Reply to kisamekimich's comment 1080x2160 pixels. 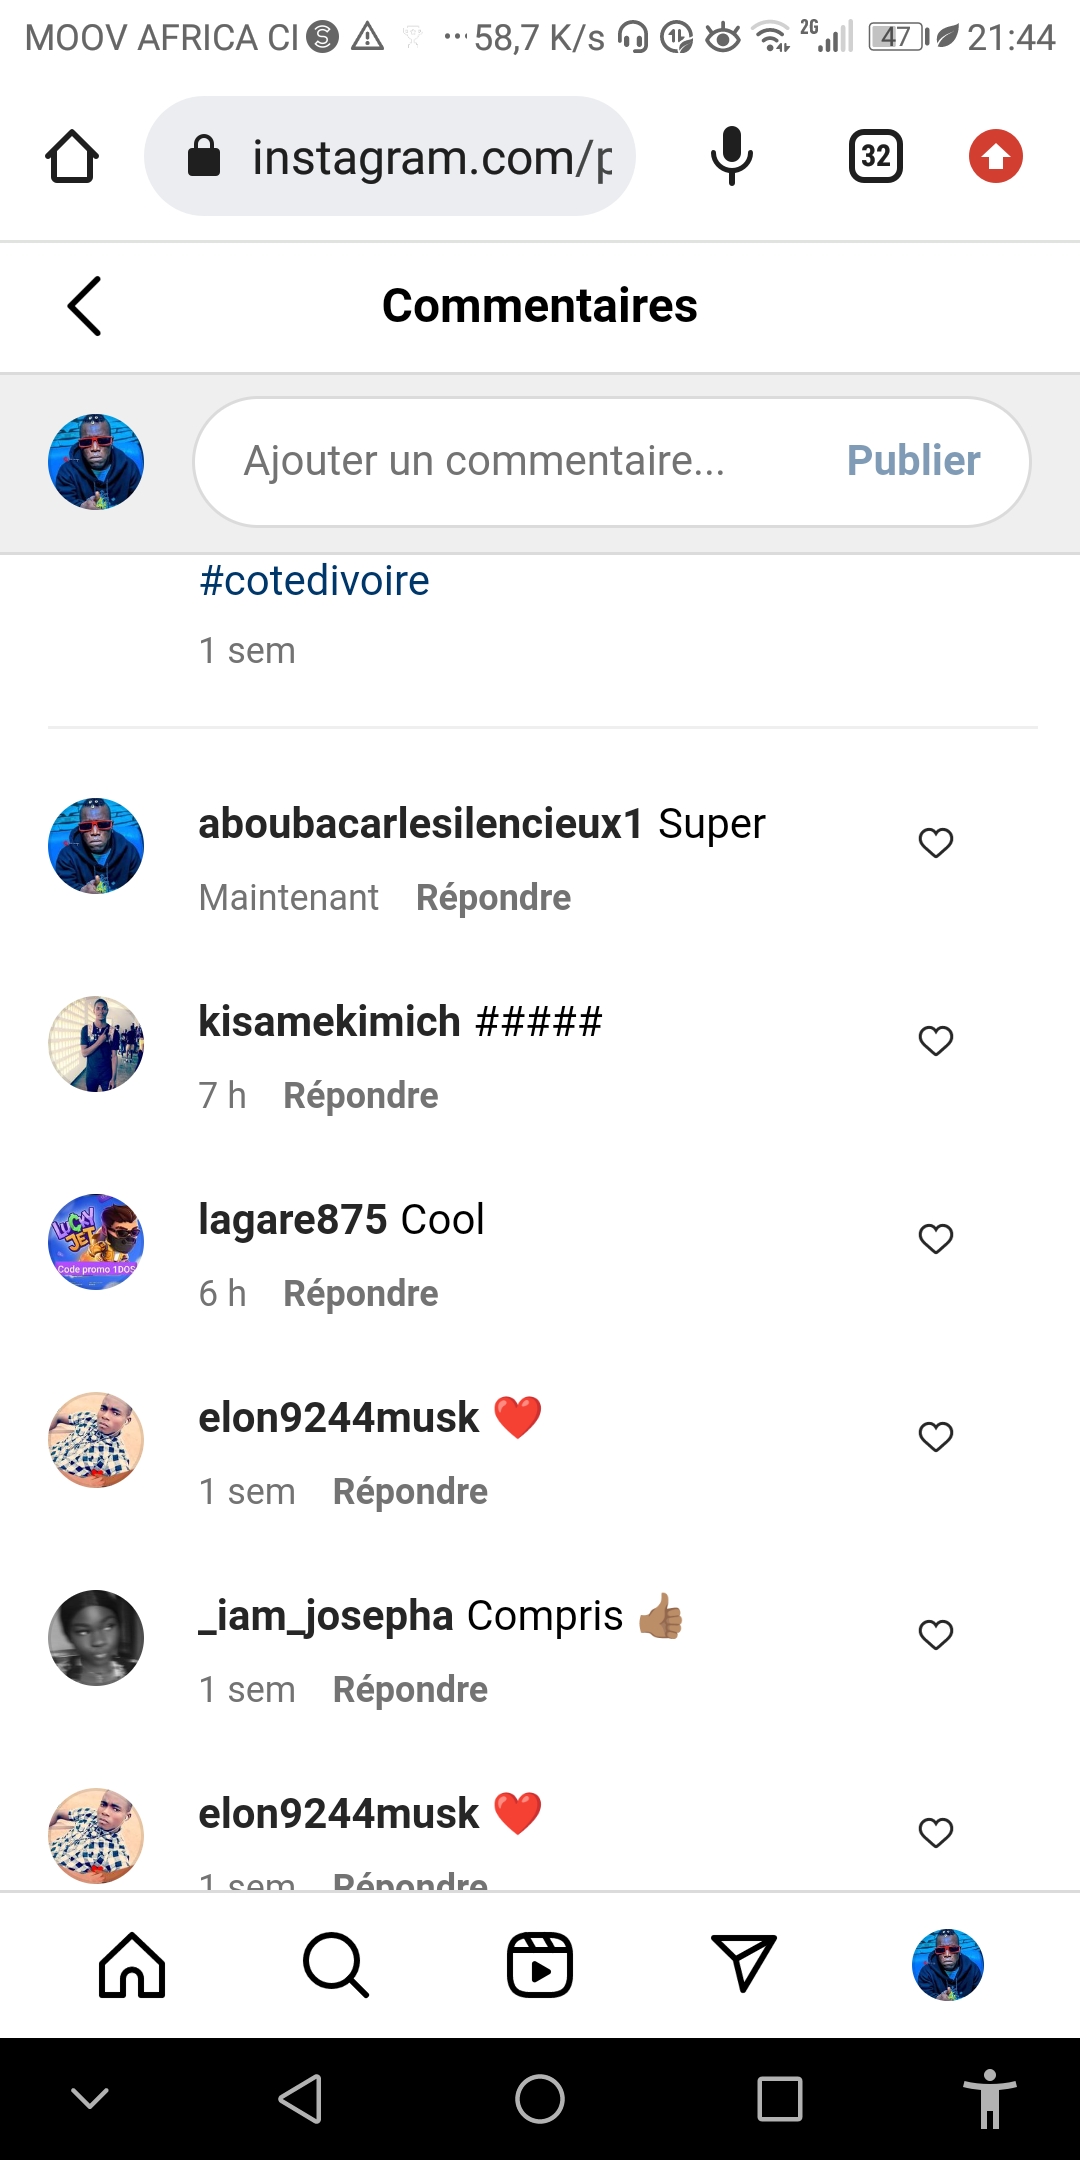pyautogui.click(x=361, y=1096)
